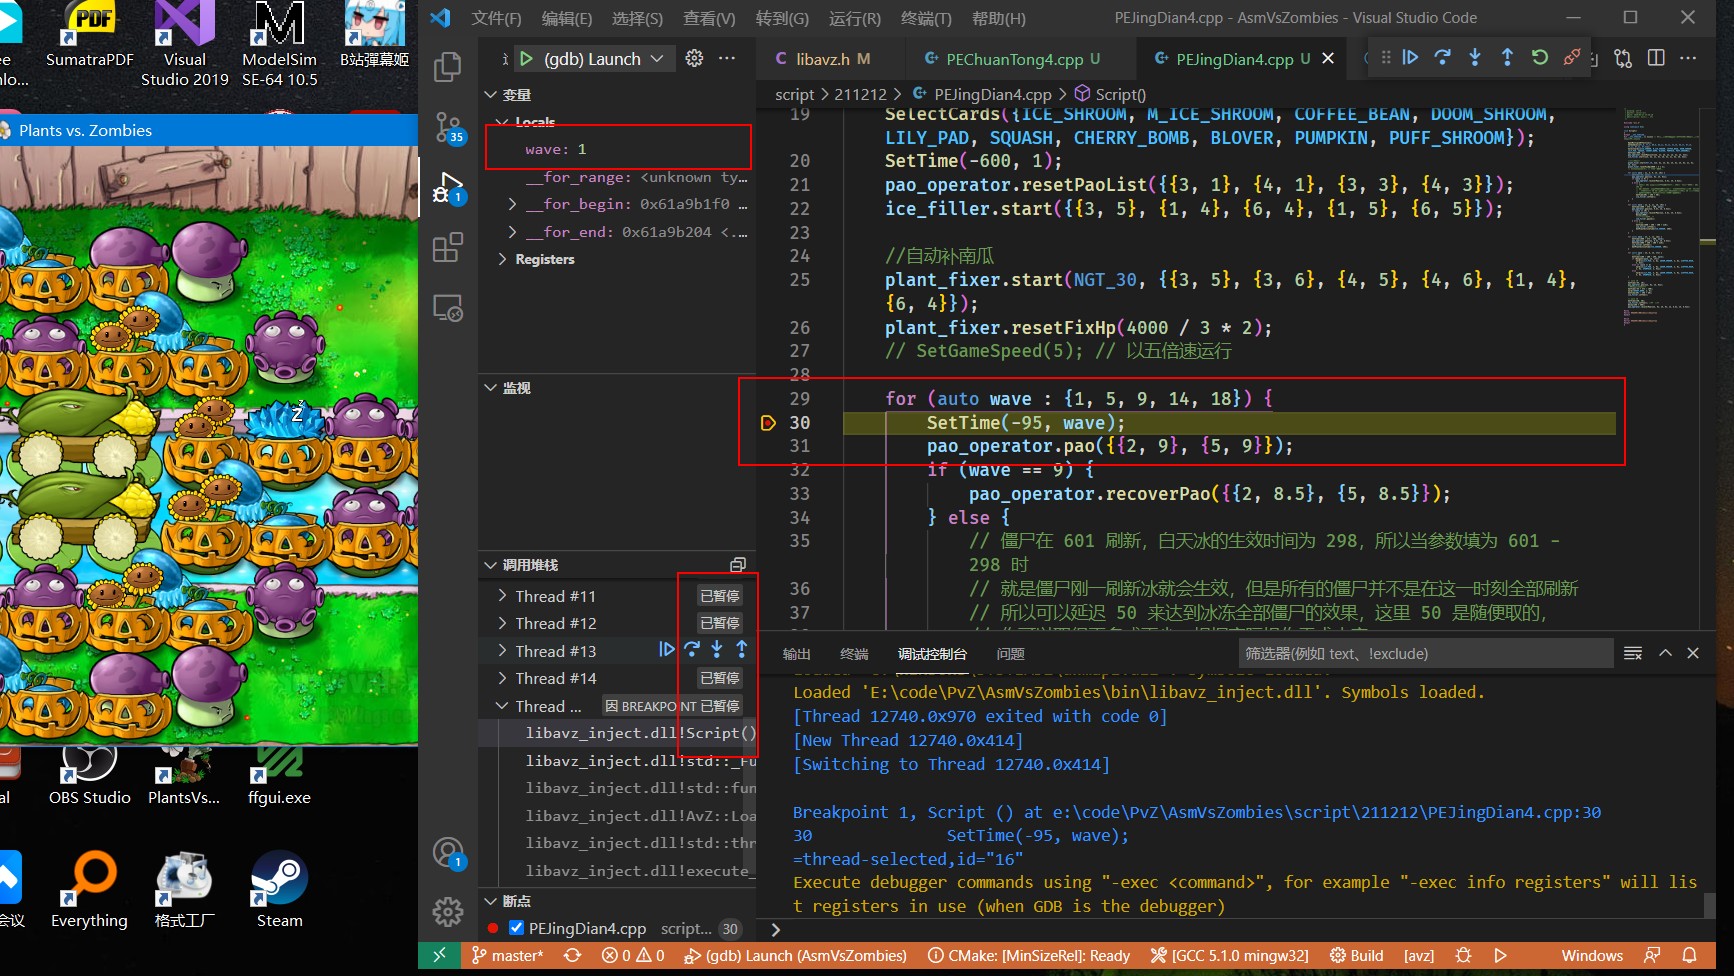The image size is (1734, 976).
Task: Click 211212 in the breadcrumb path
Action: [x=860, y=94]
